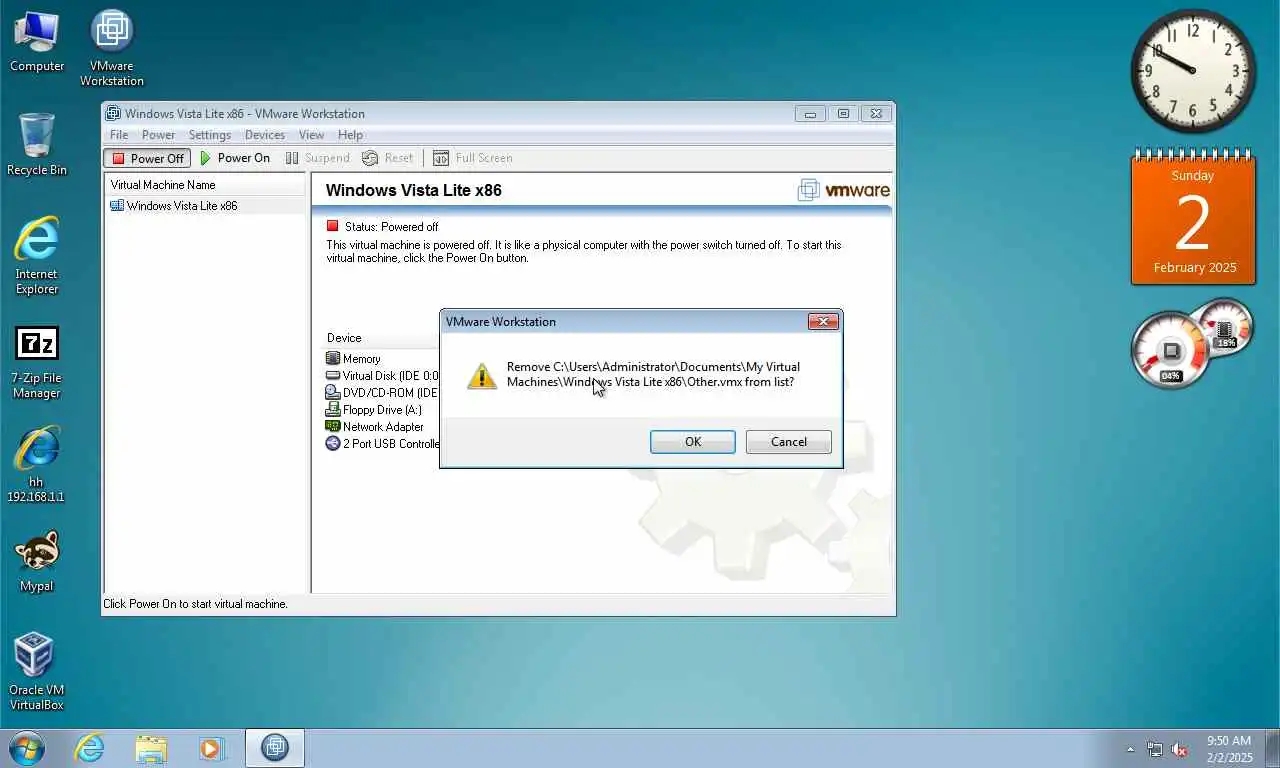1280x768 pixels.
Task: Click the red Powered off status icon
Action: point(333,226)
